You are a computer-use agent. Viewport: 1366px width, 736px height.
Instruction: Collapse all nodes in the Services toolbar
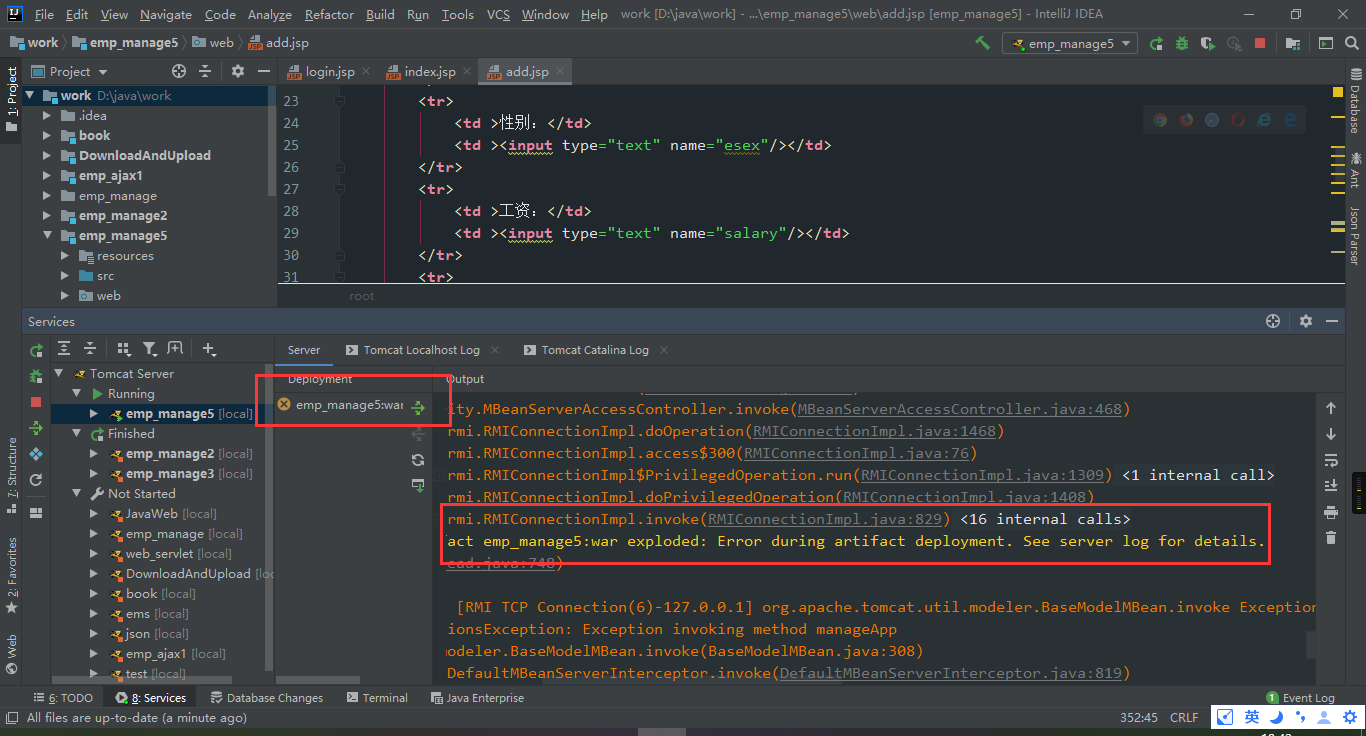pos(90,348)
